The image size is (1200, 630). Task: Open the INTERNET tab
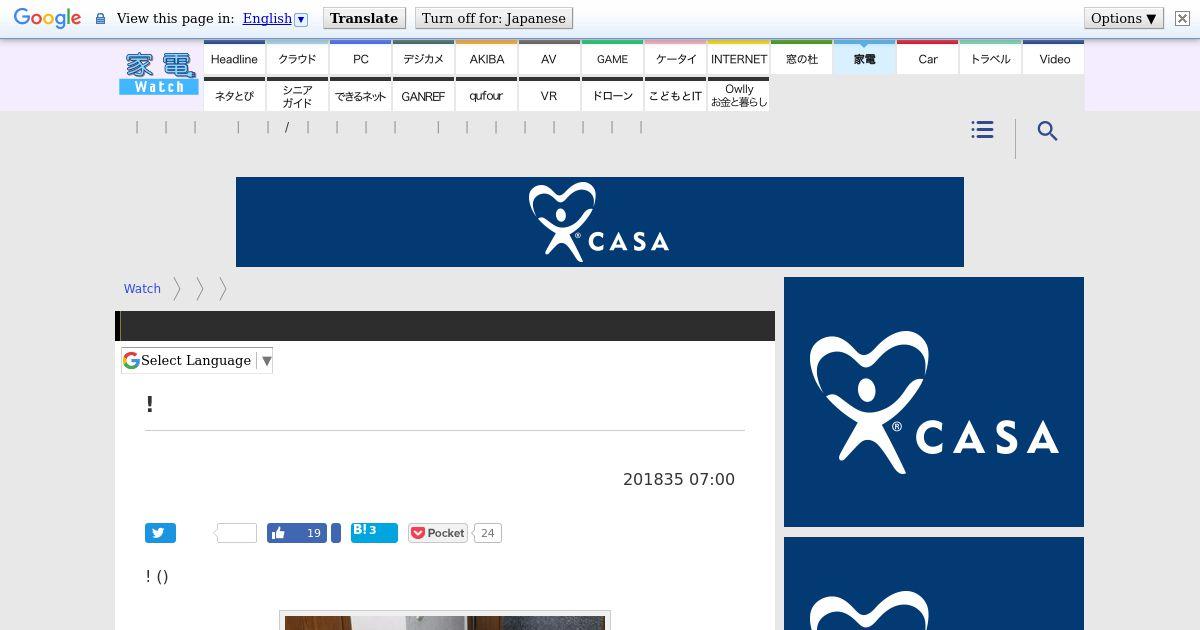[738, 58]
